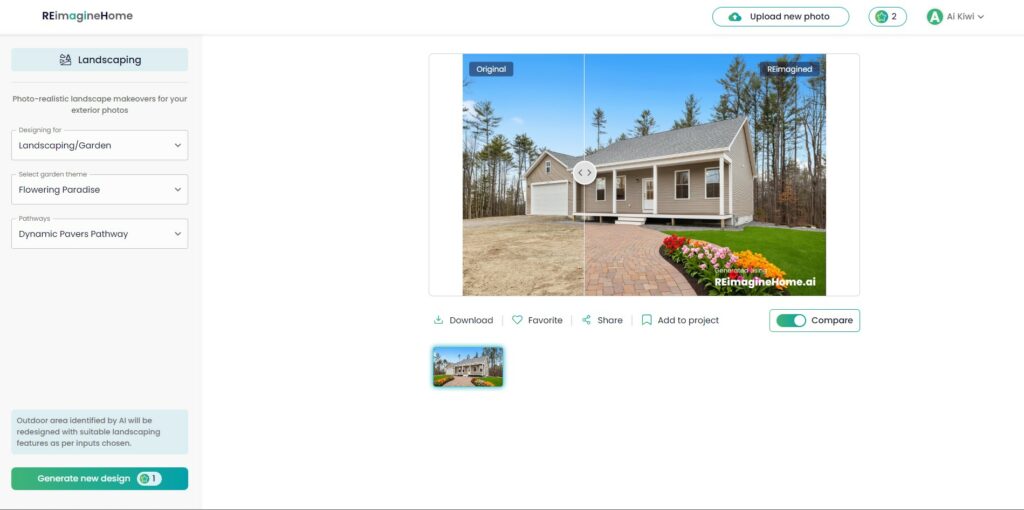1024x510 pixels.
Task: Expand the Flowering Paradise theme dropdown
Action: tap(99, 190)
